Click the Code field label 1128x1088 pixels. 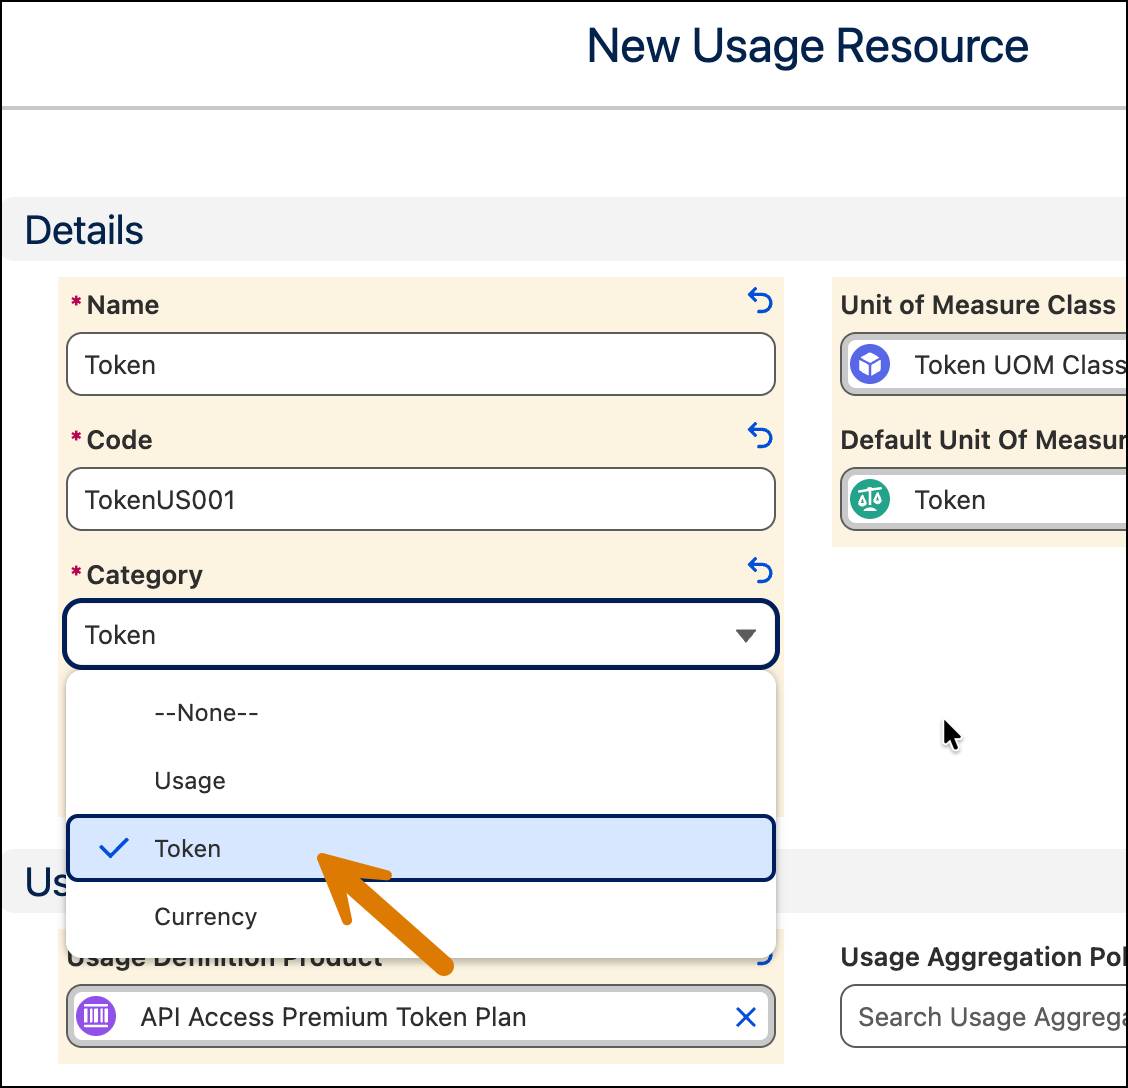click(119, 440)
